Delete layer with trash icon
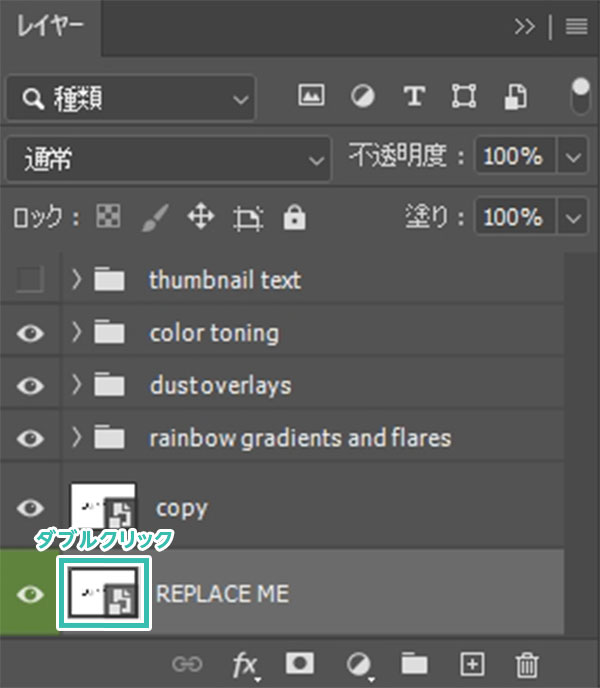Image resolution: width=600 pixels, height=688 pixels. click(x=527, y=665)
